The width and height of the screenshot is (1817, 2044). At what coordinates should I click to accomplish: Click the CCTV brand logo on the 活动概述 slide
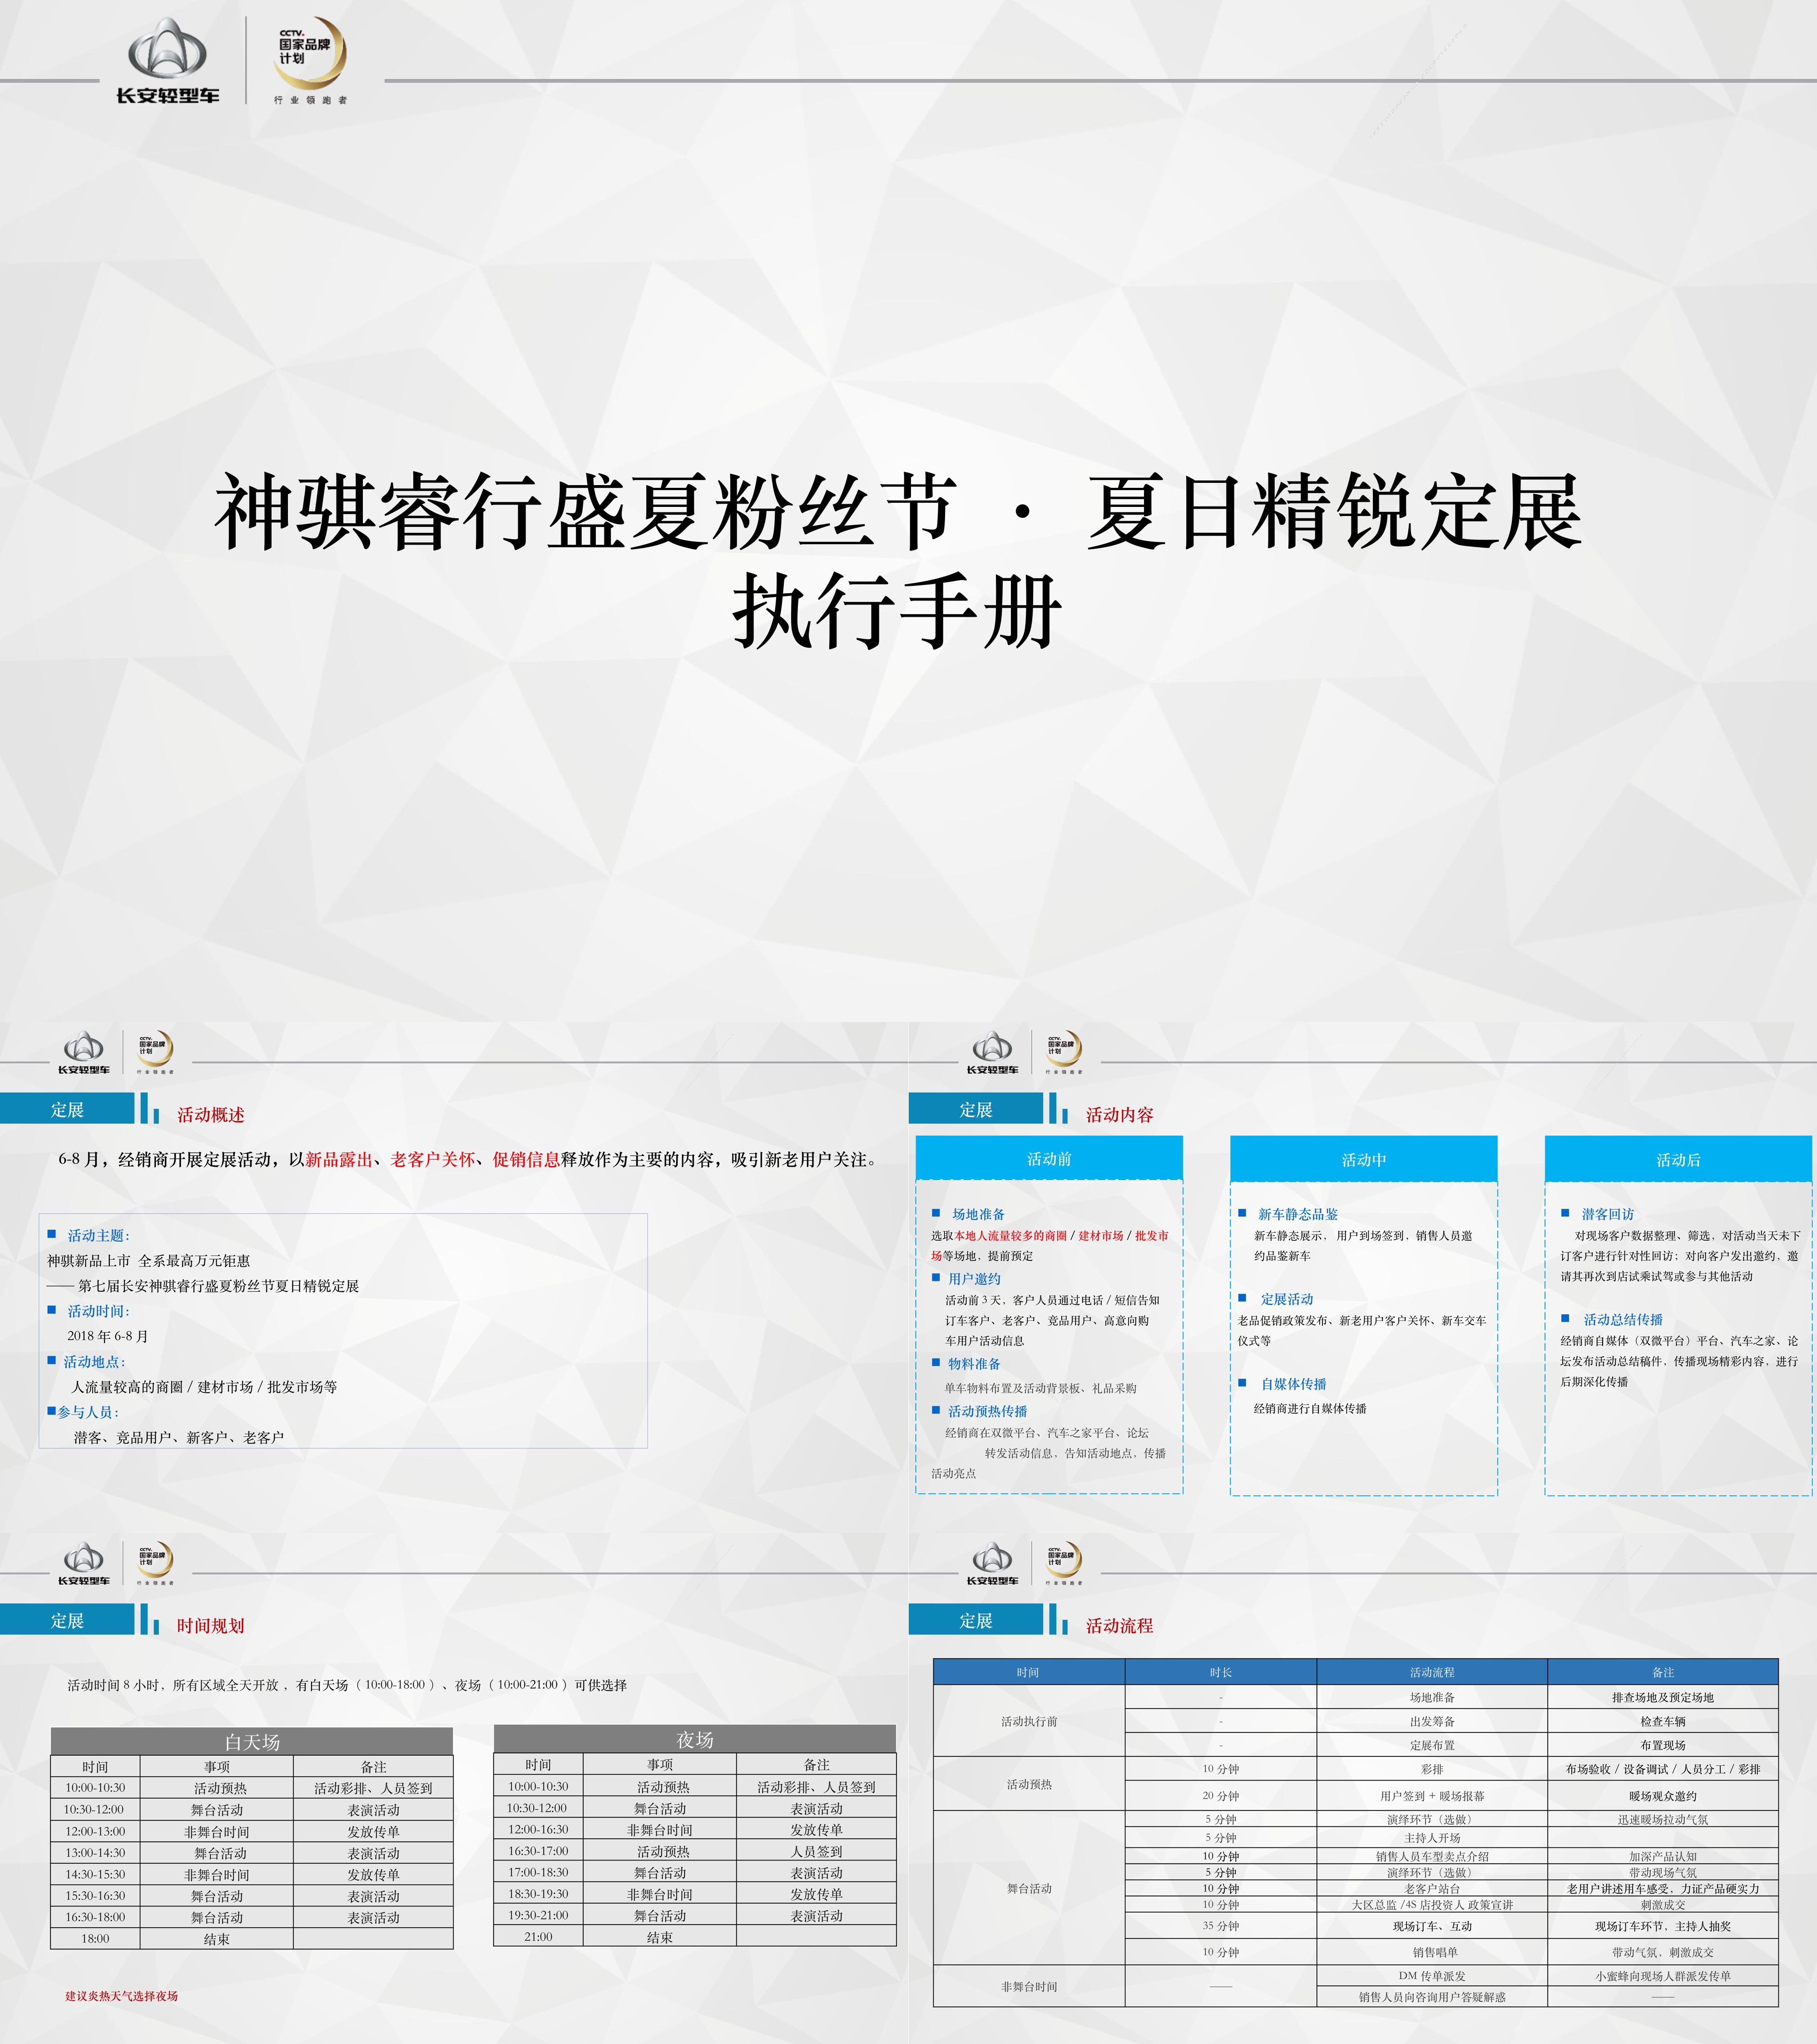[x=155, y=1052]
